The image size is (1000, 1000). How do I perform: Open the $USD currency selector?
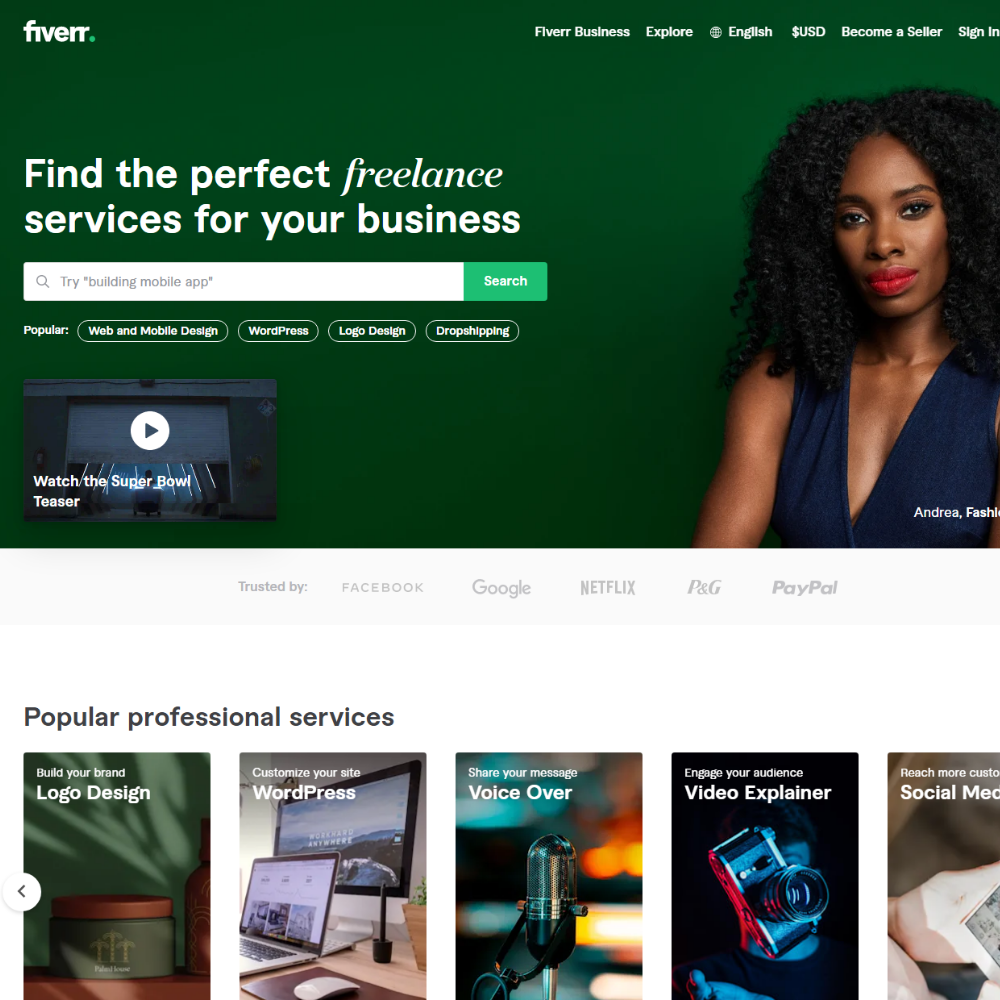coord(808,32)
